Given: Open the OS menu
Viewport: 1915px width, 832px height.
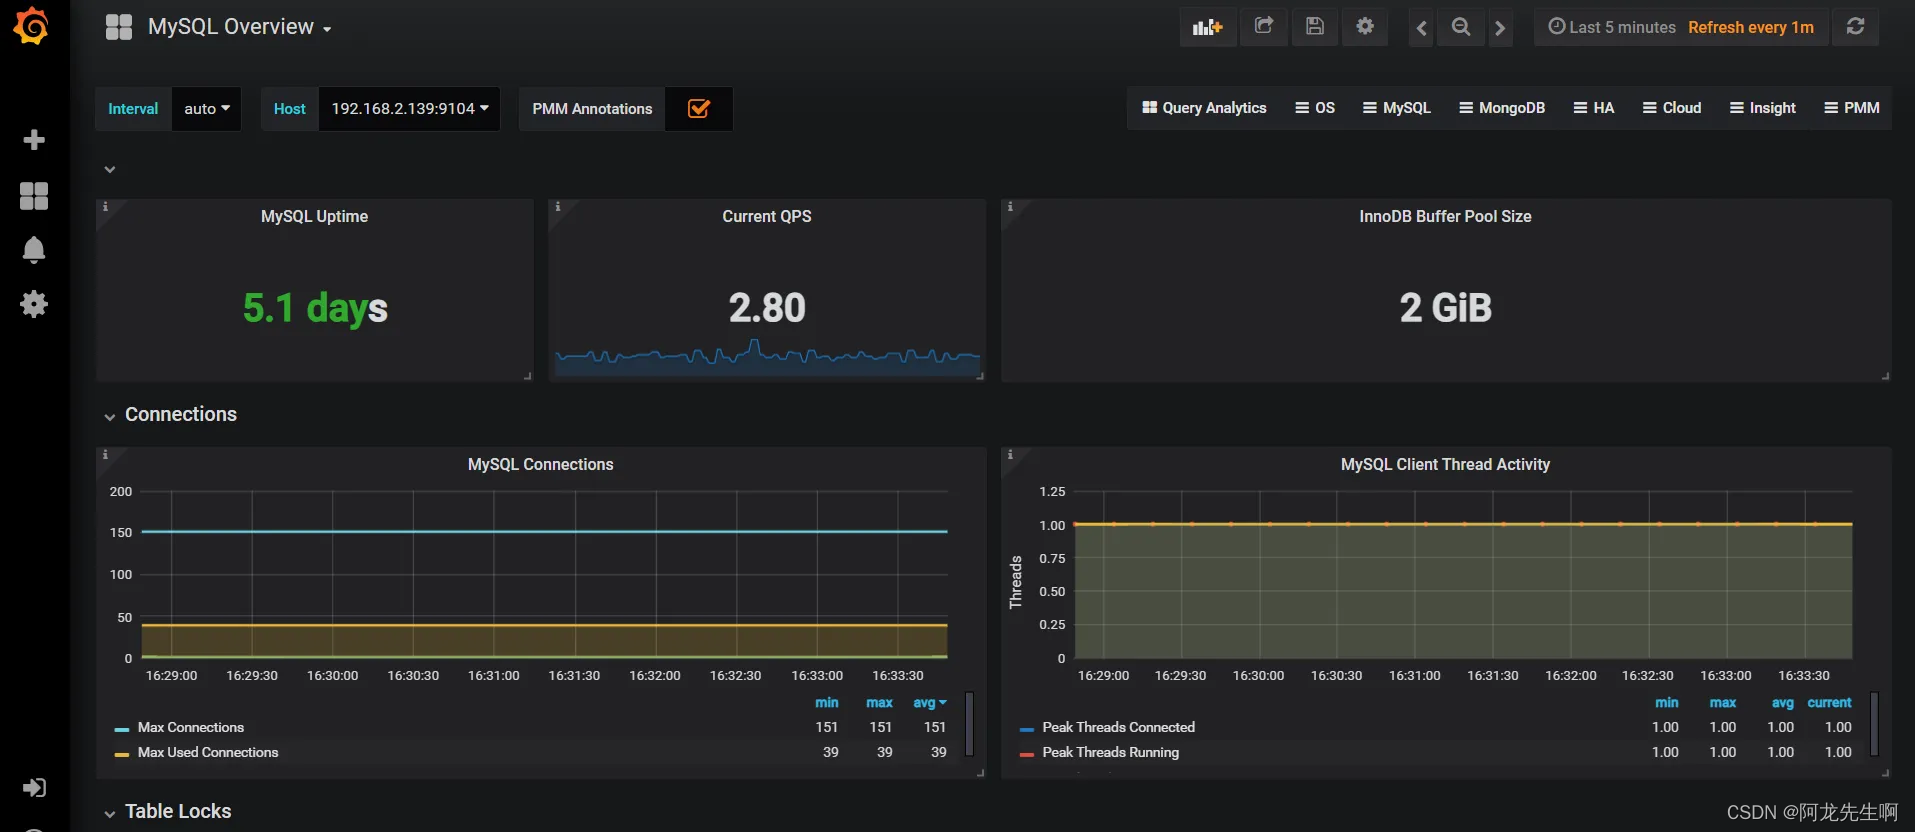Looking at the screenshot, I should (x=1315, y=108).
